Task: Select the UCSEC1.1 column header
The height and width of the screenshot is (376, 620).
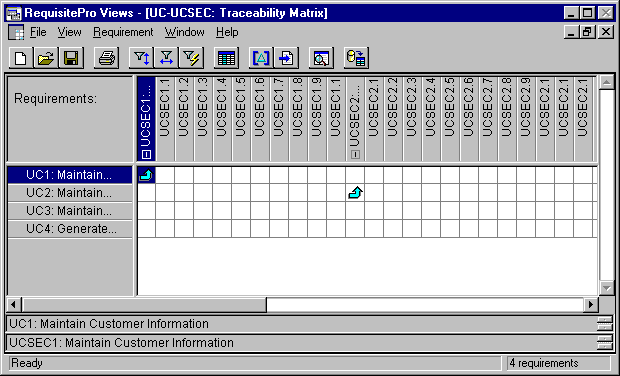Action: [165, 119]
